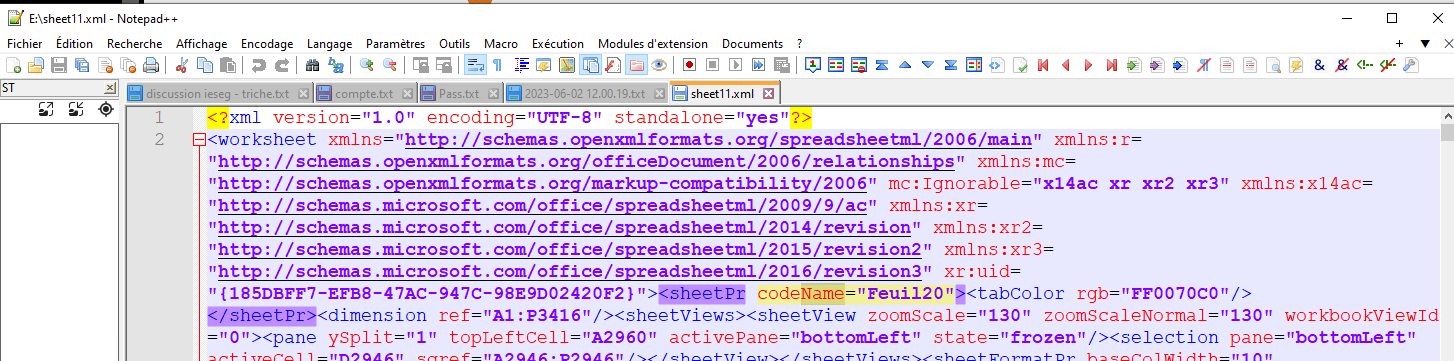The height and width of the screenshot is (361, 1454).
Task: Click the Print icon in toolbar
Action: [x=151, y=65]
